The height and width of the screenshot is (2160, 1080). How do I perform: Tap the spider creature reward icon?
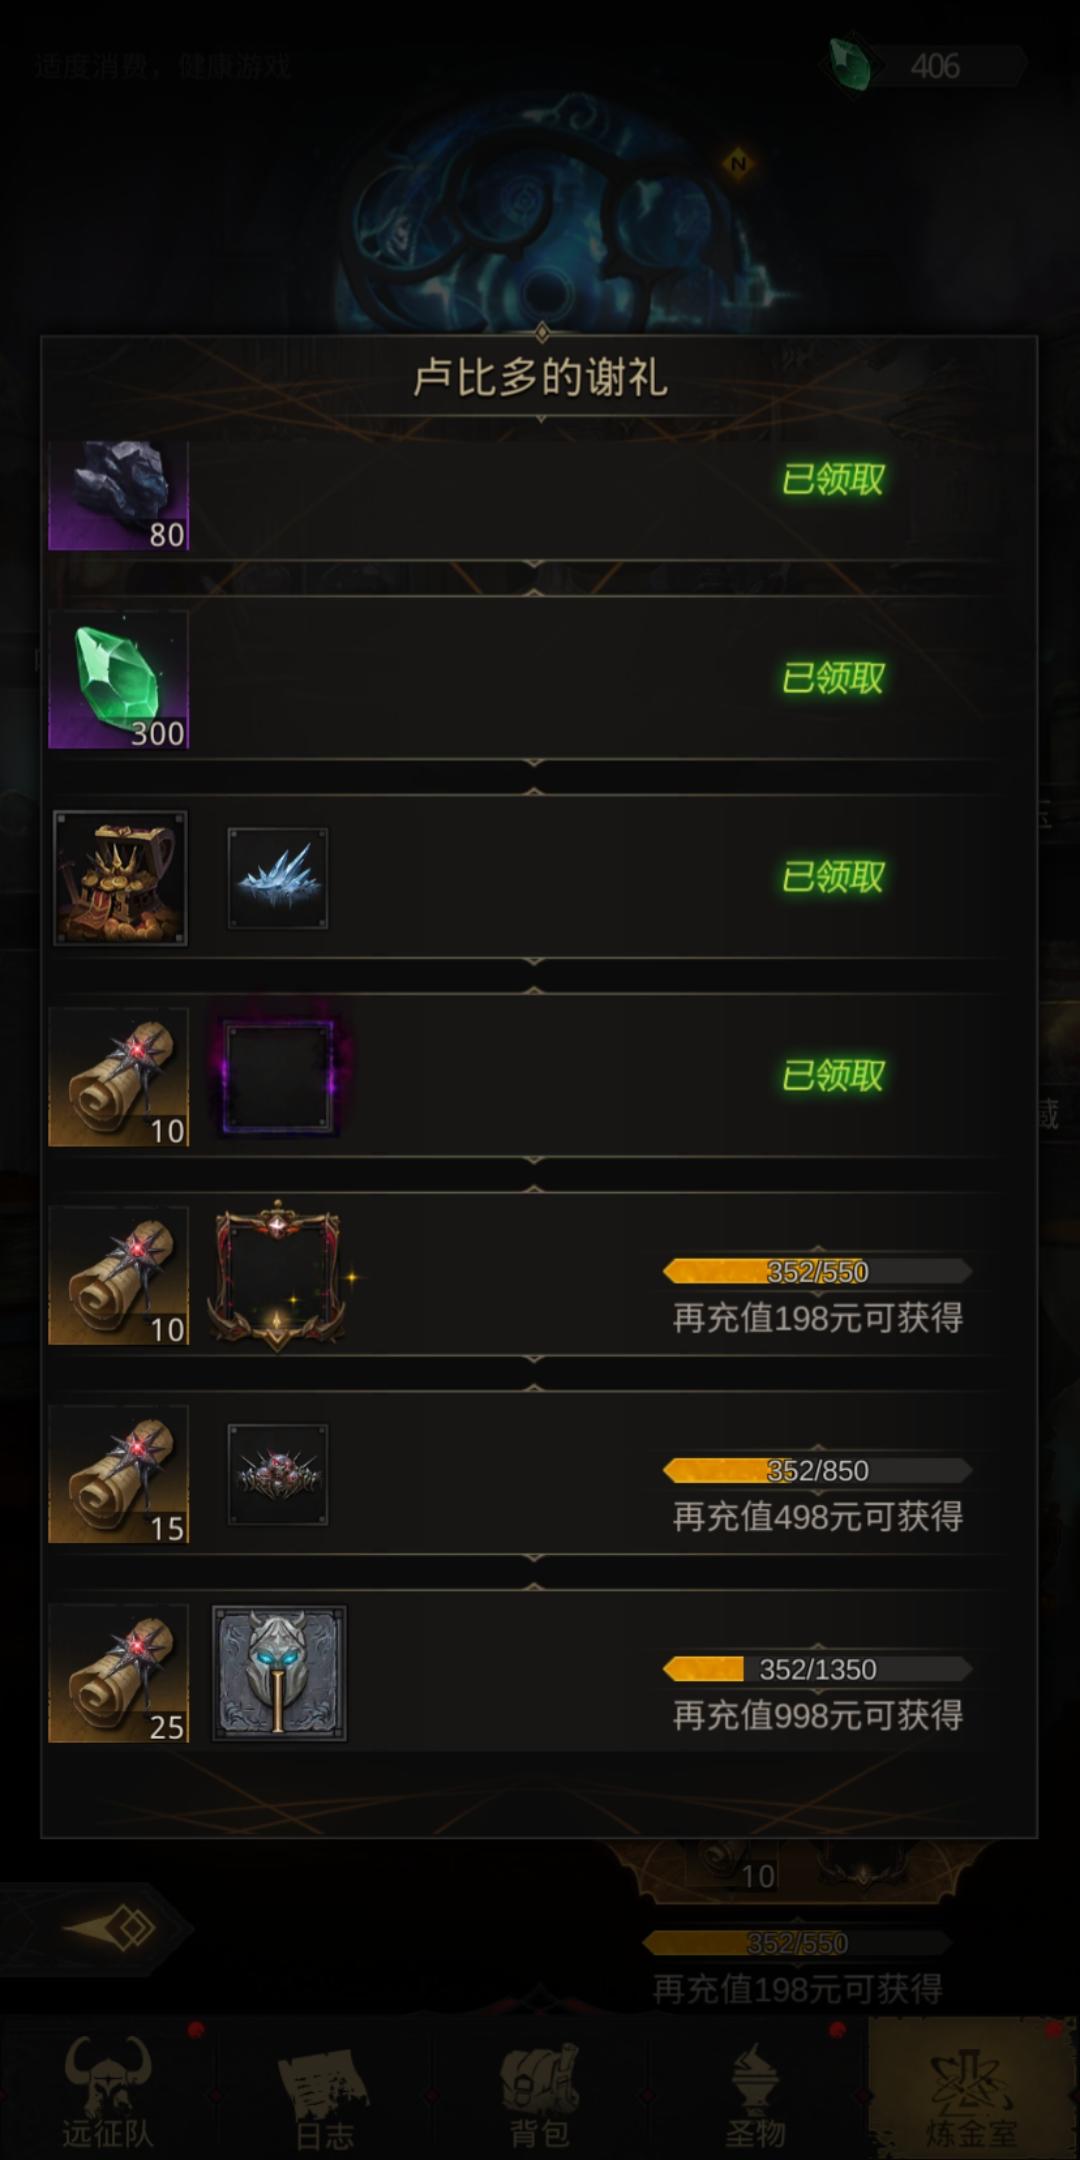278,1474
